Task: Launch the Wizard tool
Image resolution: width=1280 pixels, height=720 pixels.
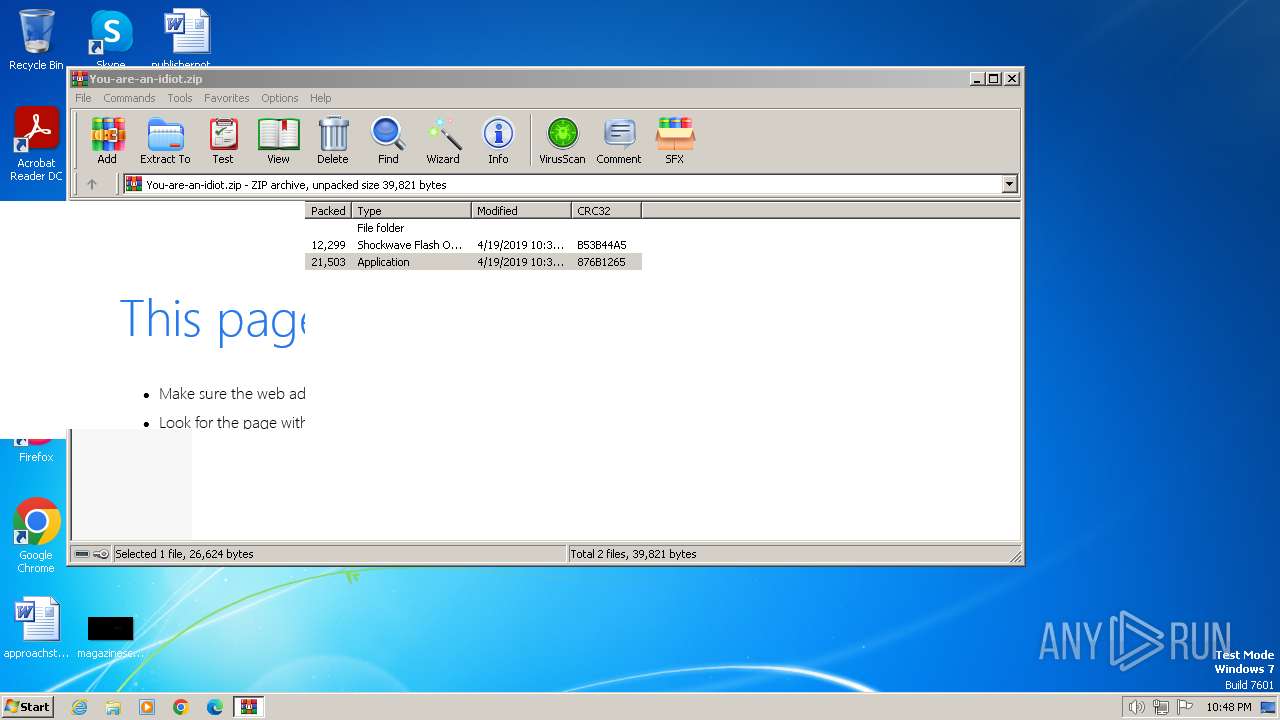Action: pos(443,141)
